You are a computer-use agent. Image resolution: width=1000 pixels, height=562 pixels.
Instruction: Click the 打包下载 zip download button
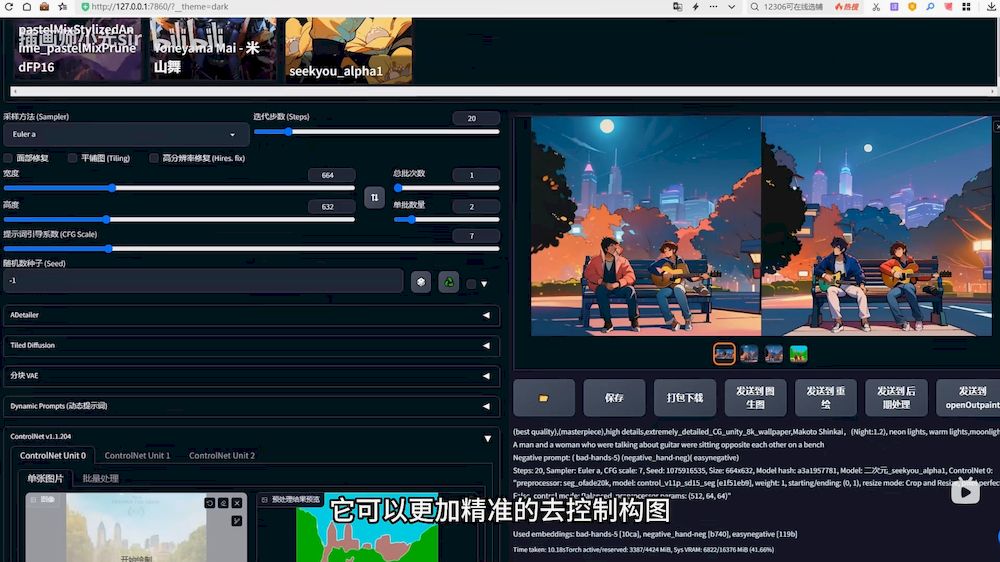pos(684,398)
